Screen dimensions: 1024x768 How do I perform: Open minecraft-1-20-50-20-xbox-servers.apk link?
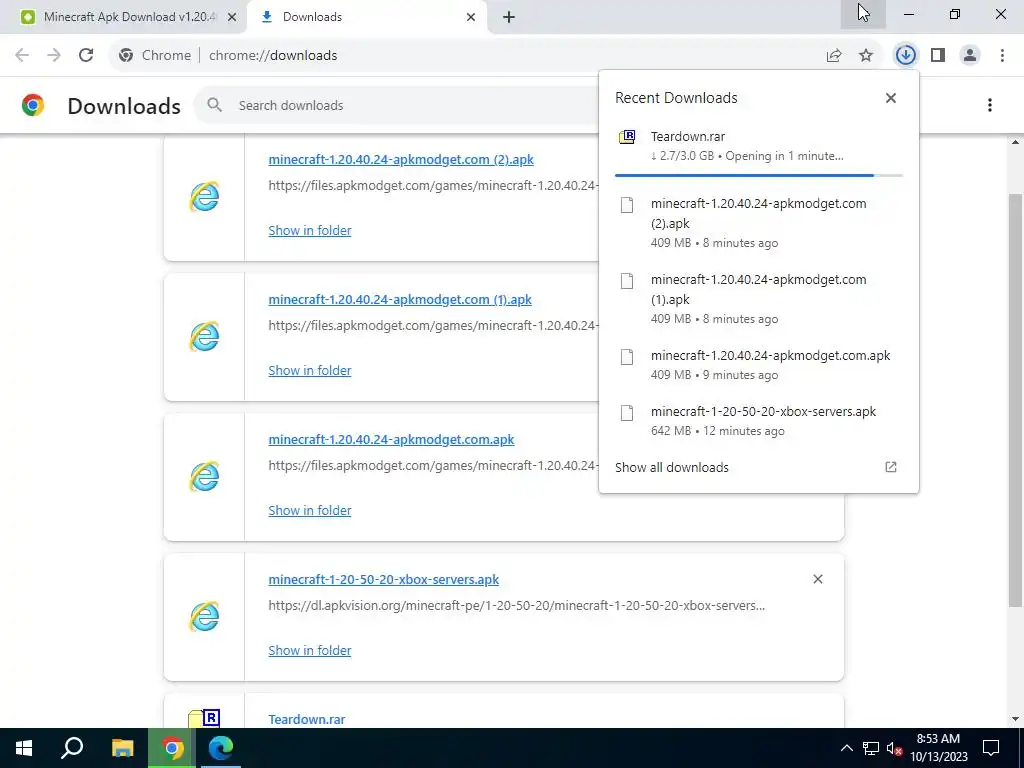coord(383,579)
